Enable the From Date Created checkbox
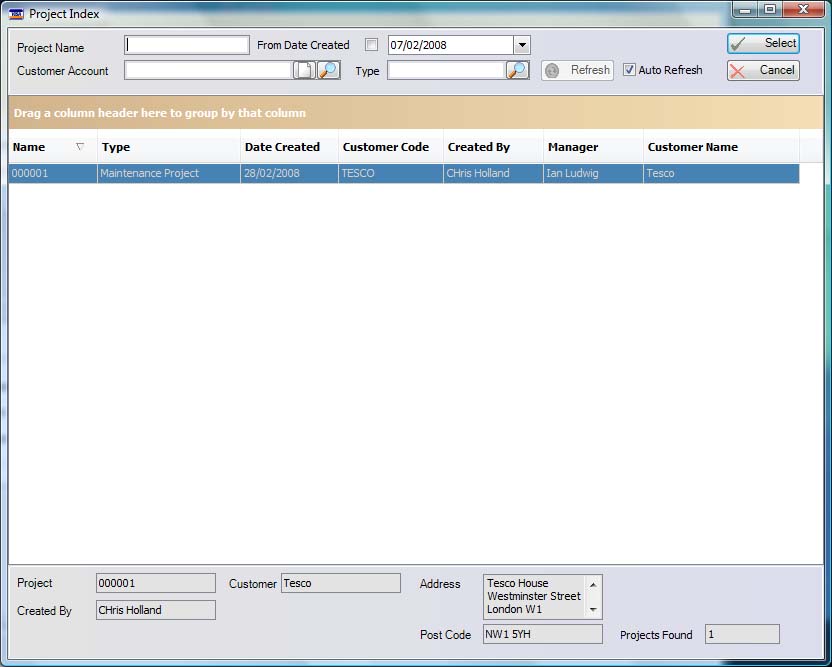The width and height of the screenshot is (832, 667). click(x=372, y=45)
